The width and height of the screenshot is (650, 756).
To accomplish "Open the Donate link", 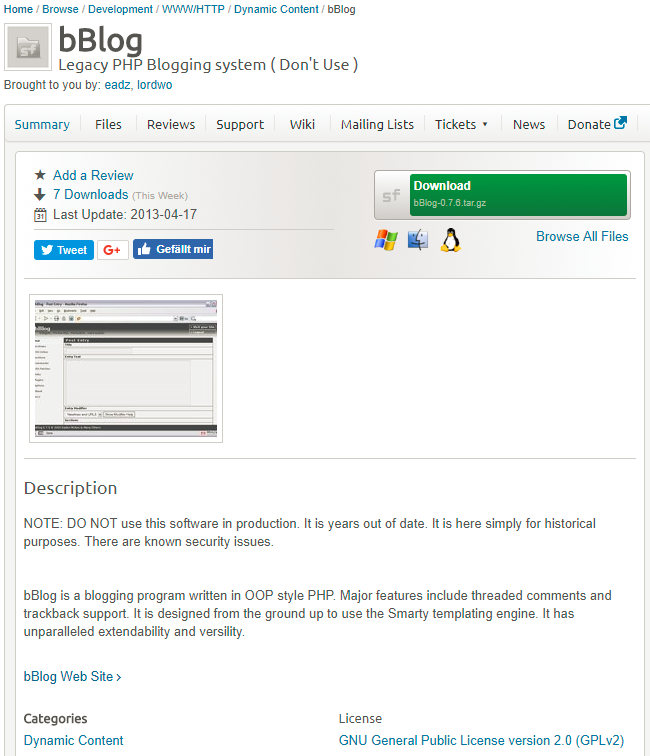I will (x=589, y=124).
